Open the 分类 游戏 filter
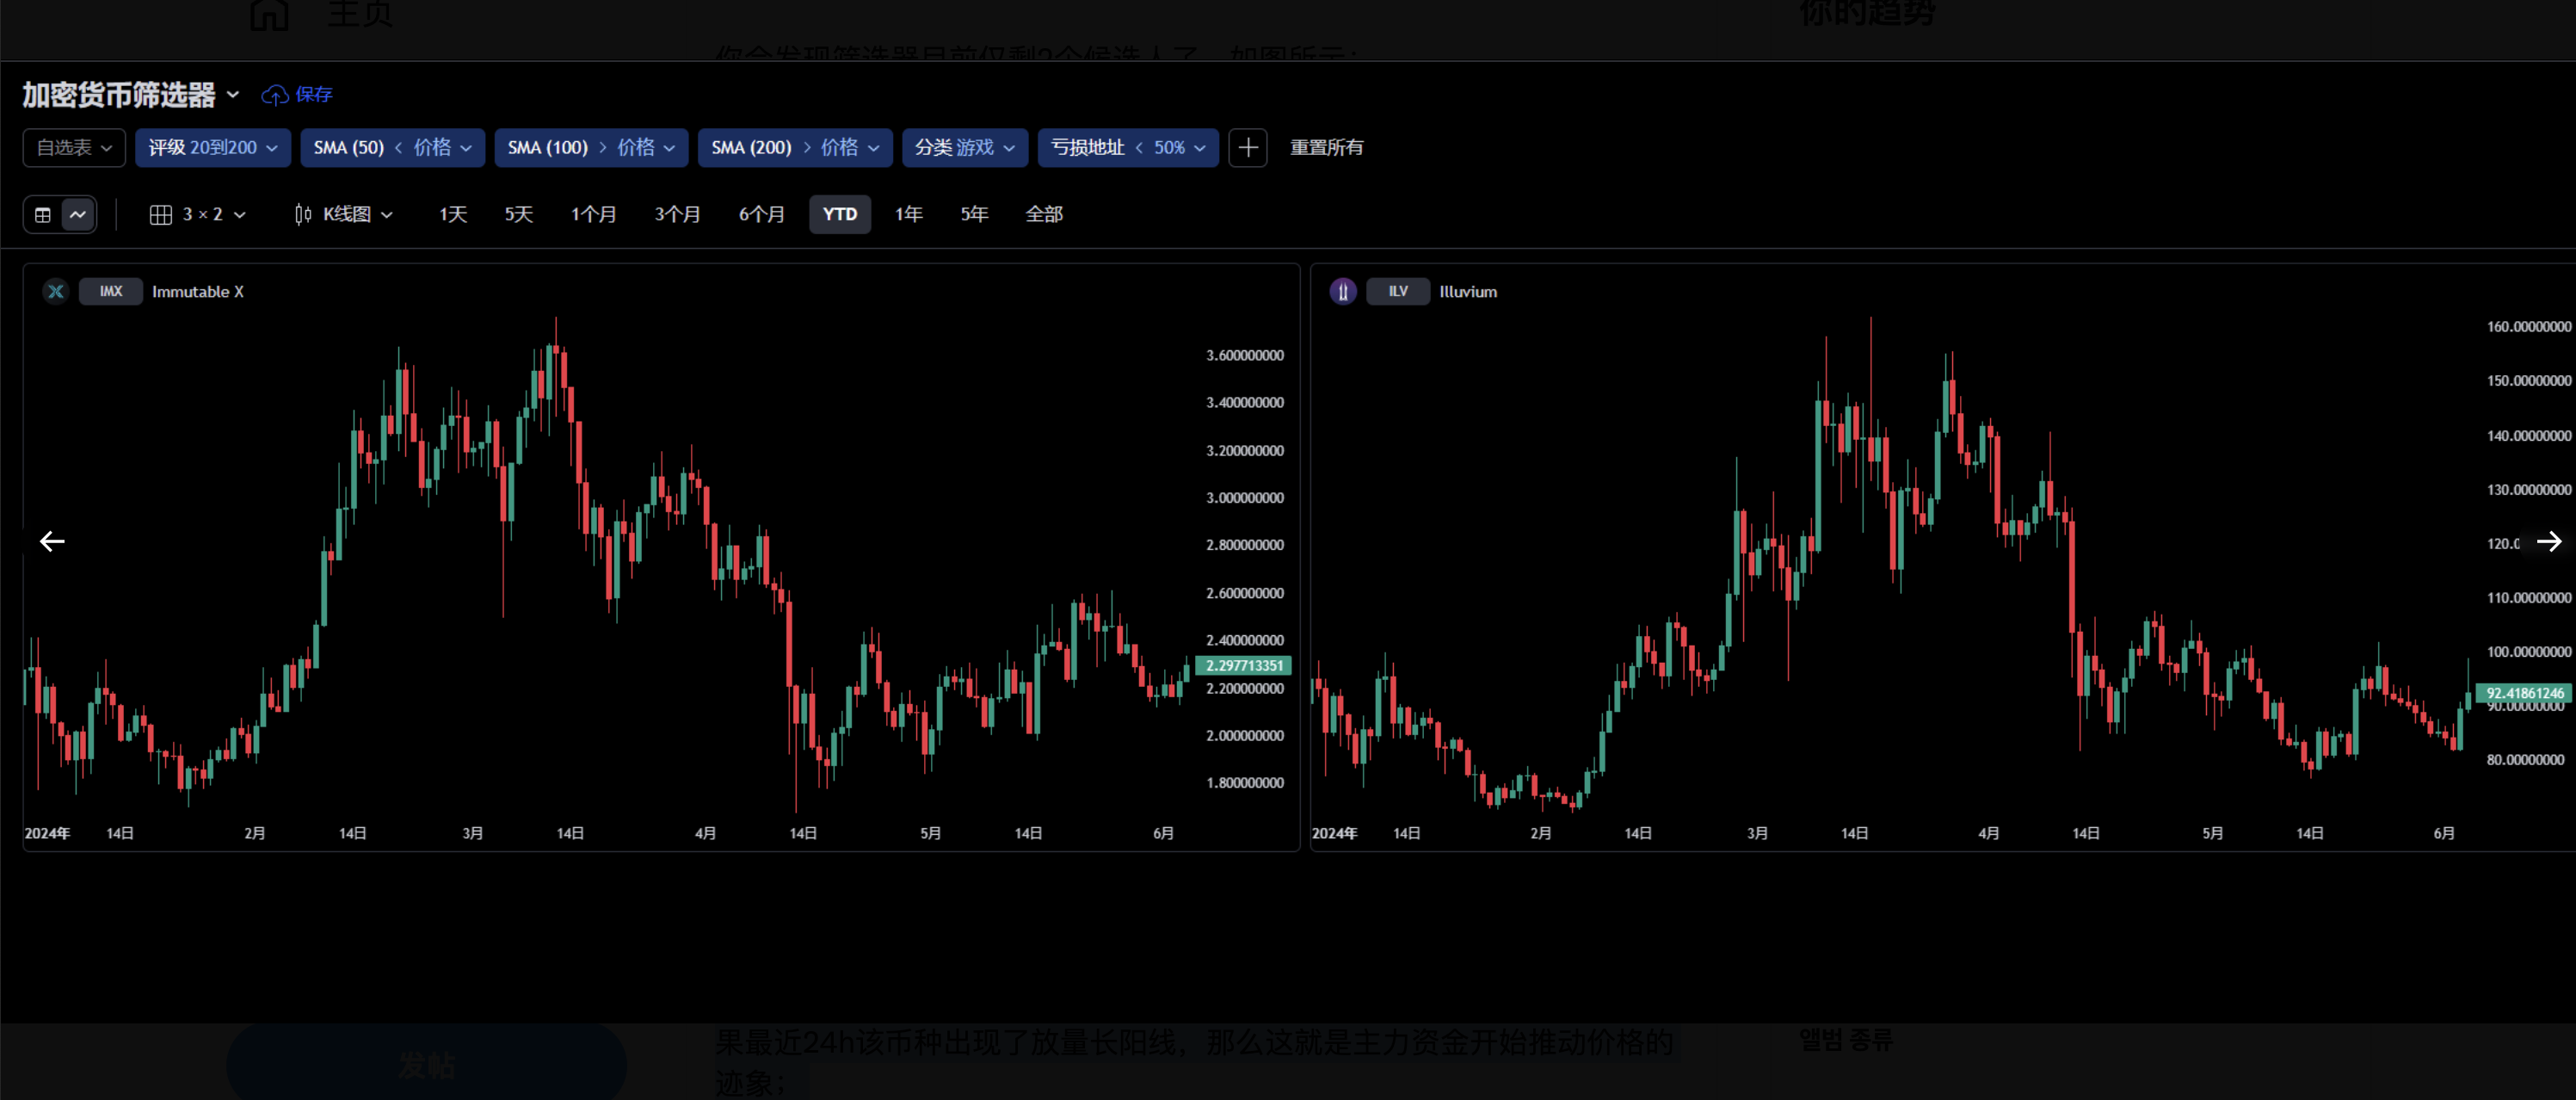The image size is (2576, 1100). [965, 148]
